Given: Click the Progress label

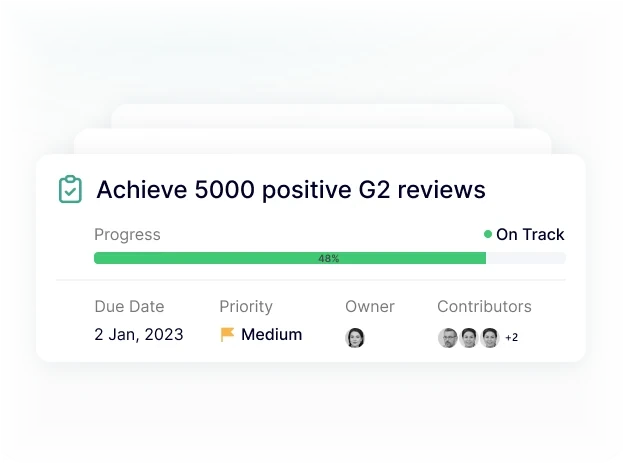Looking at the screenshot, I should coord(127,234).
